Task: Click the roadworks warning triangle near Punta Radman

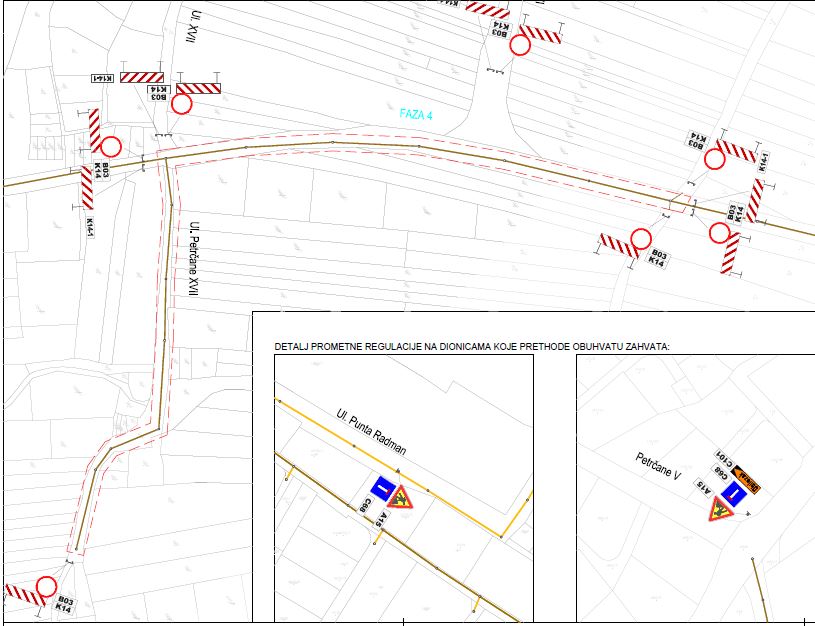Action: click(x=400, y=499)
